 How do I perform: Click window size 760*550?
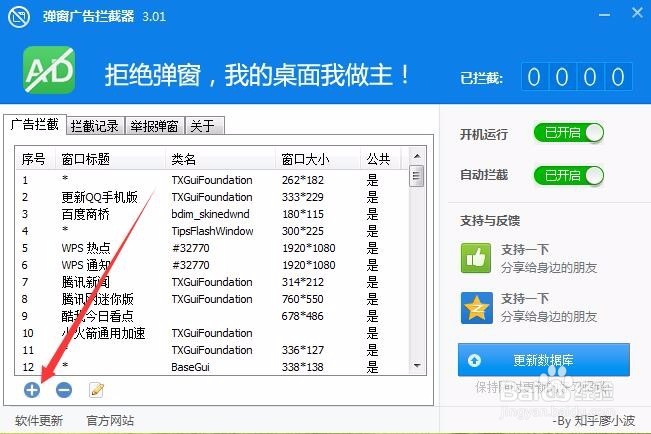point(303,299)
